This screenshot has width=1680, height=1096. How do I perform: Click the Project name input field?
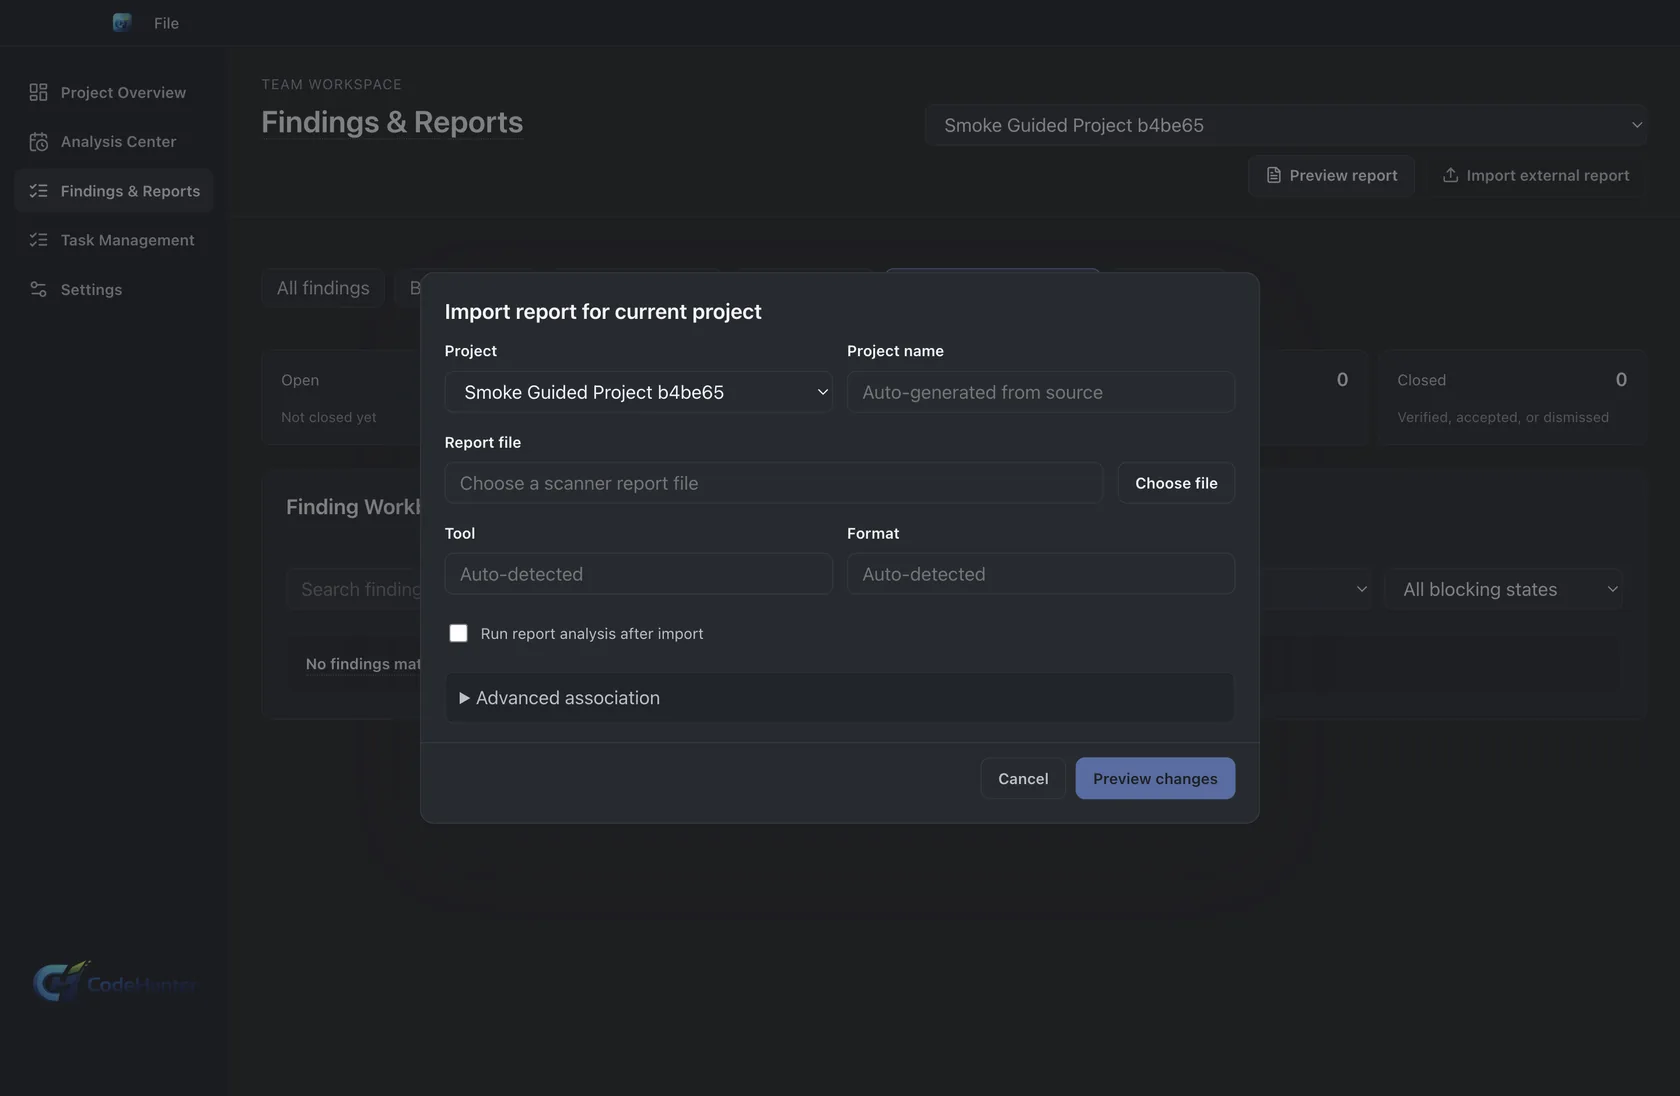pyautogui.click(x=1041, y=392)
